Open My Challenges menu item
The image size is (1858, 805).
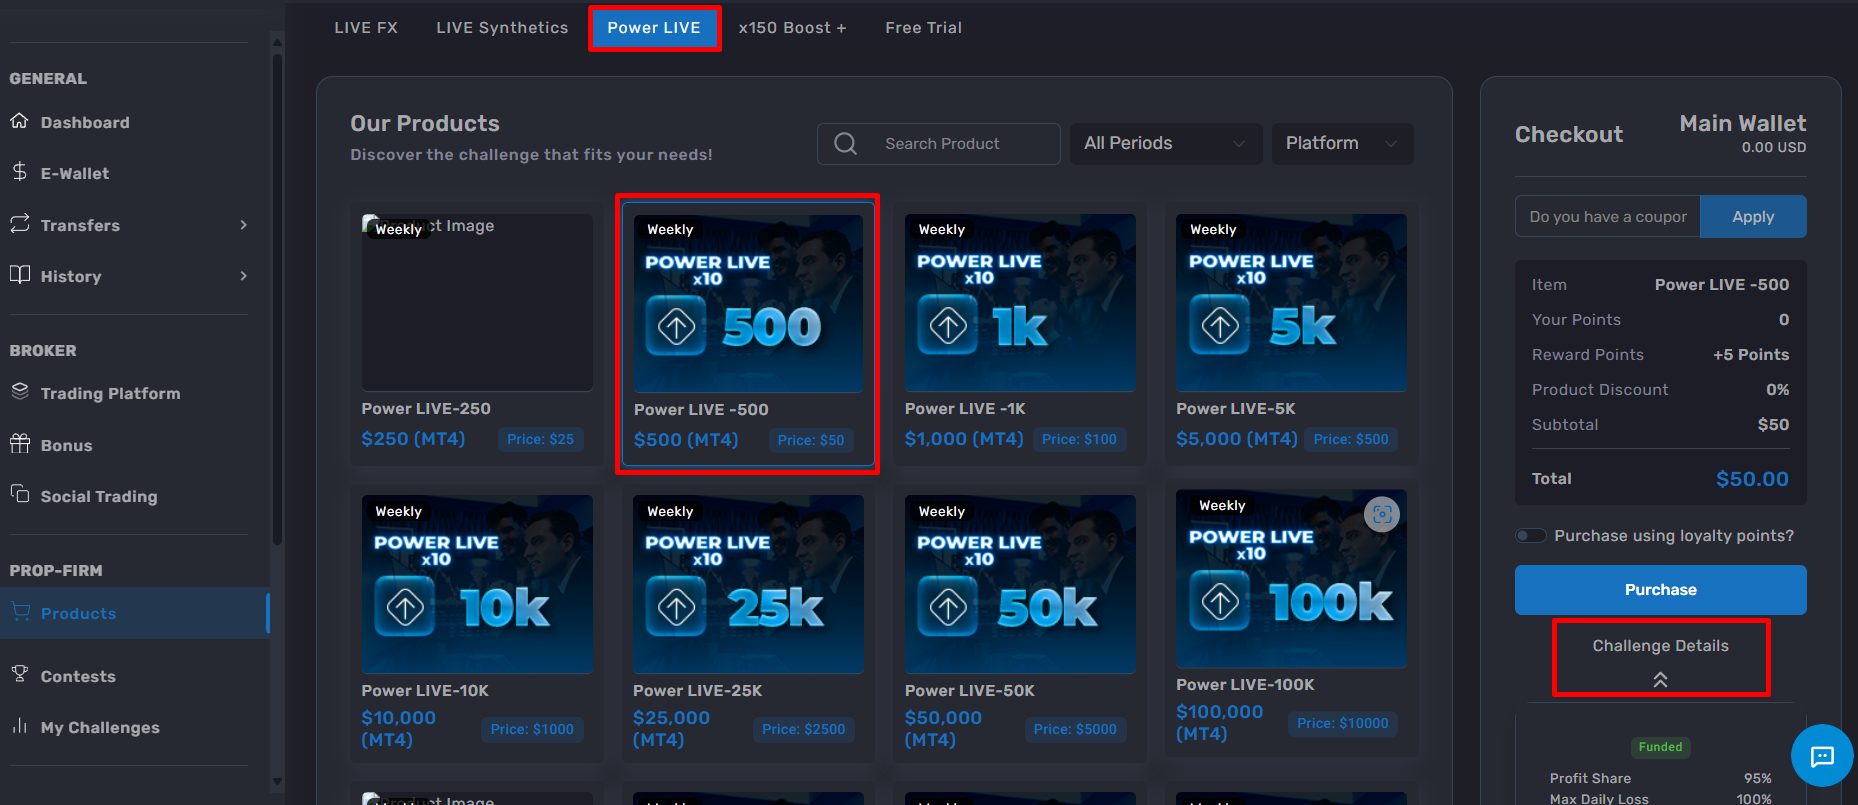tap(100, 727)
